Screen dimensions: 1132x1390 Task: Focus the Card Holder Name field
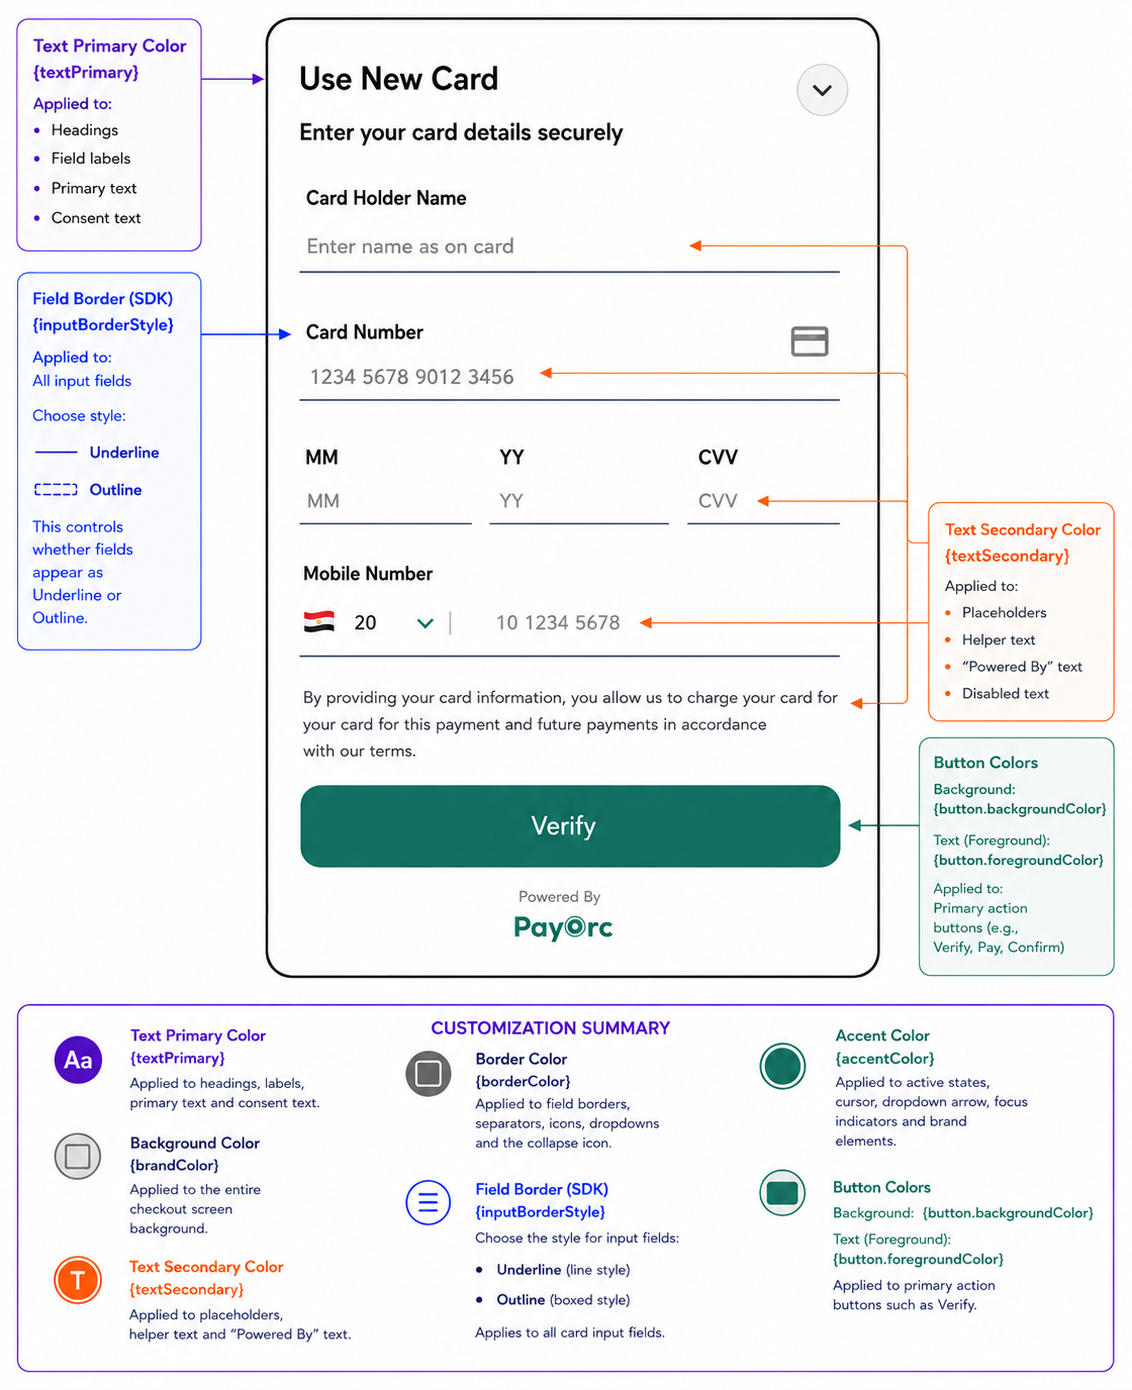click(x=569, y=247)
